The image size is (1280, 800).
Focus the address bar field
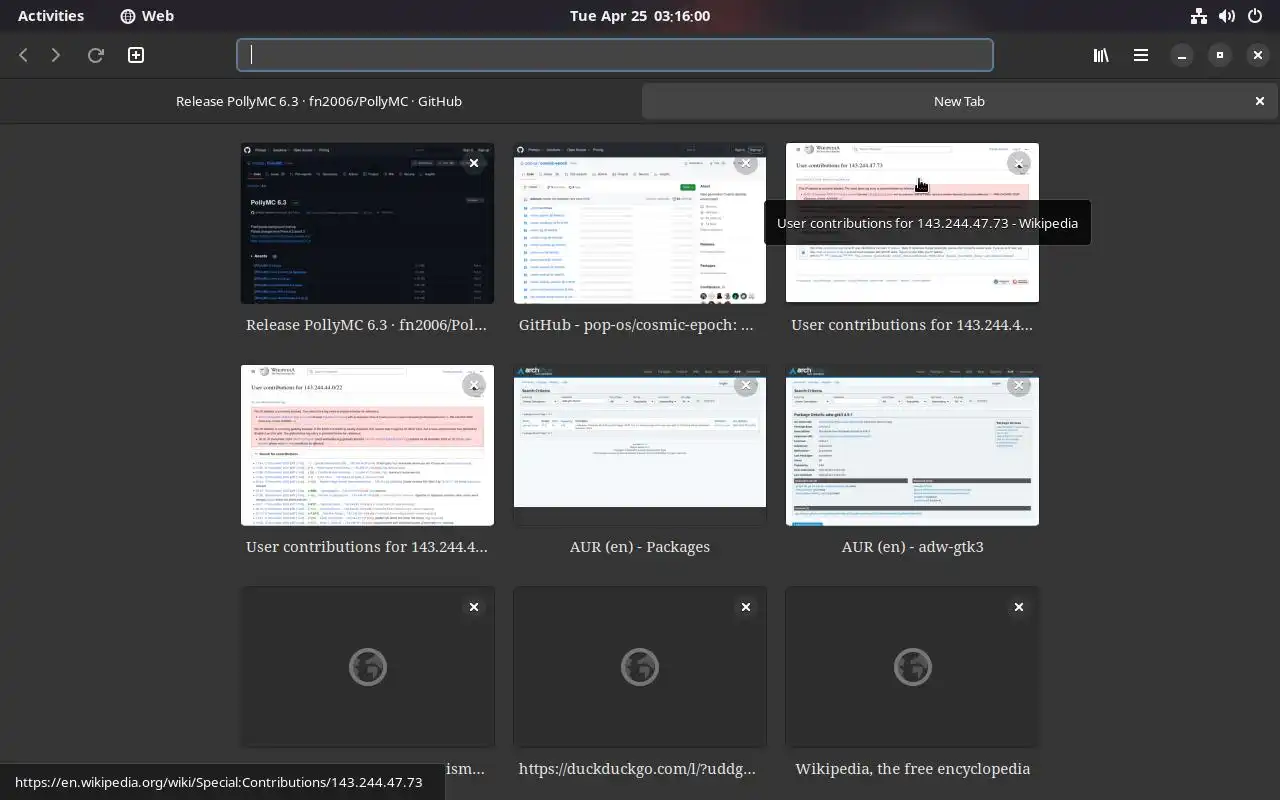pos(615,55)
